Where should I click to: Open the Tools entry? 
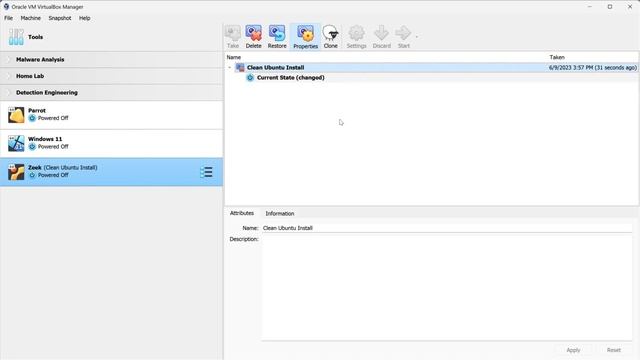(111, 37)
